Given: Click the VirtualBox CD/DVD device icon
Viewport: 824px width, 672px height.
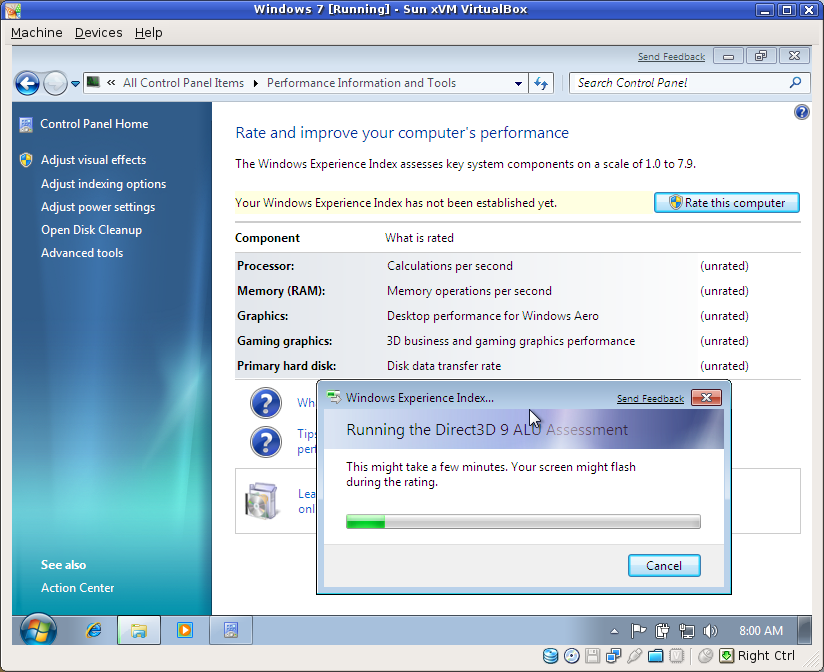Looking at the screenshot, I should (571, 655).
